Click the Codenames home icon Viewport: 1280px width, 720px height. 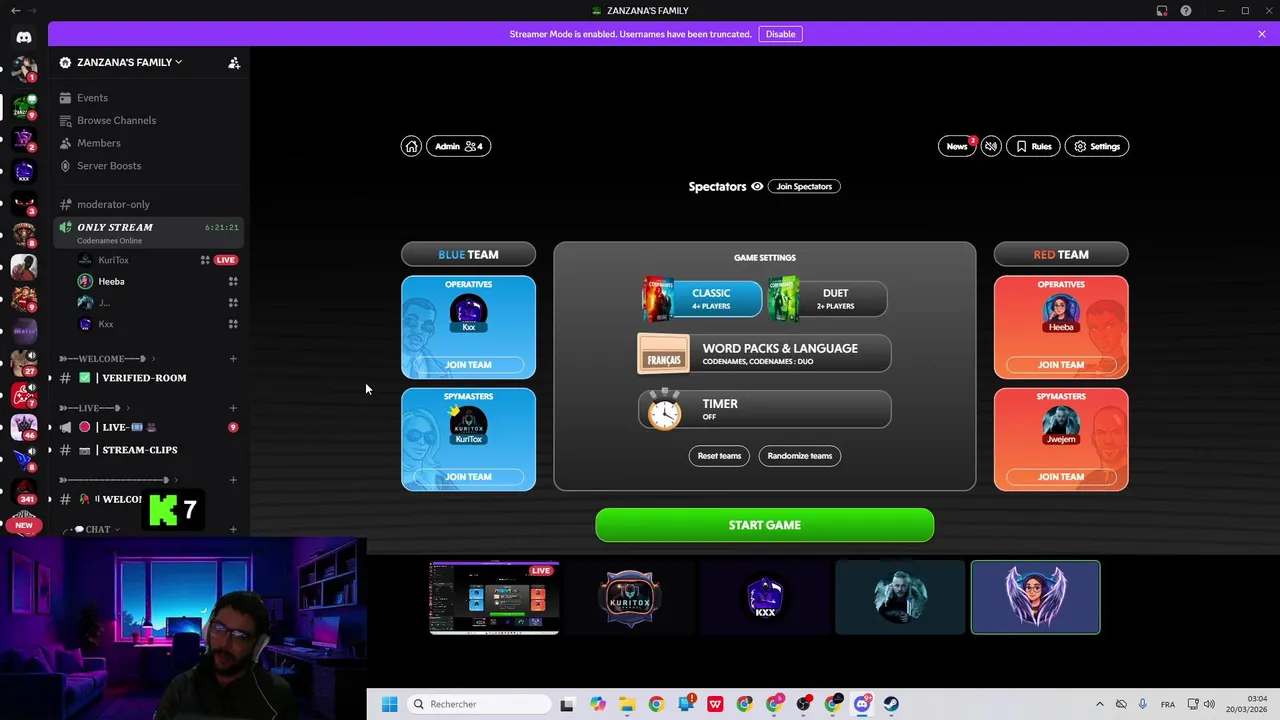click(x=411, y=146)
